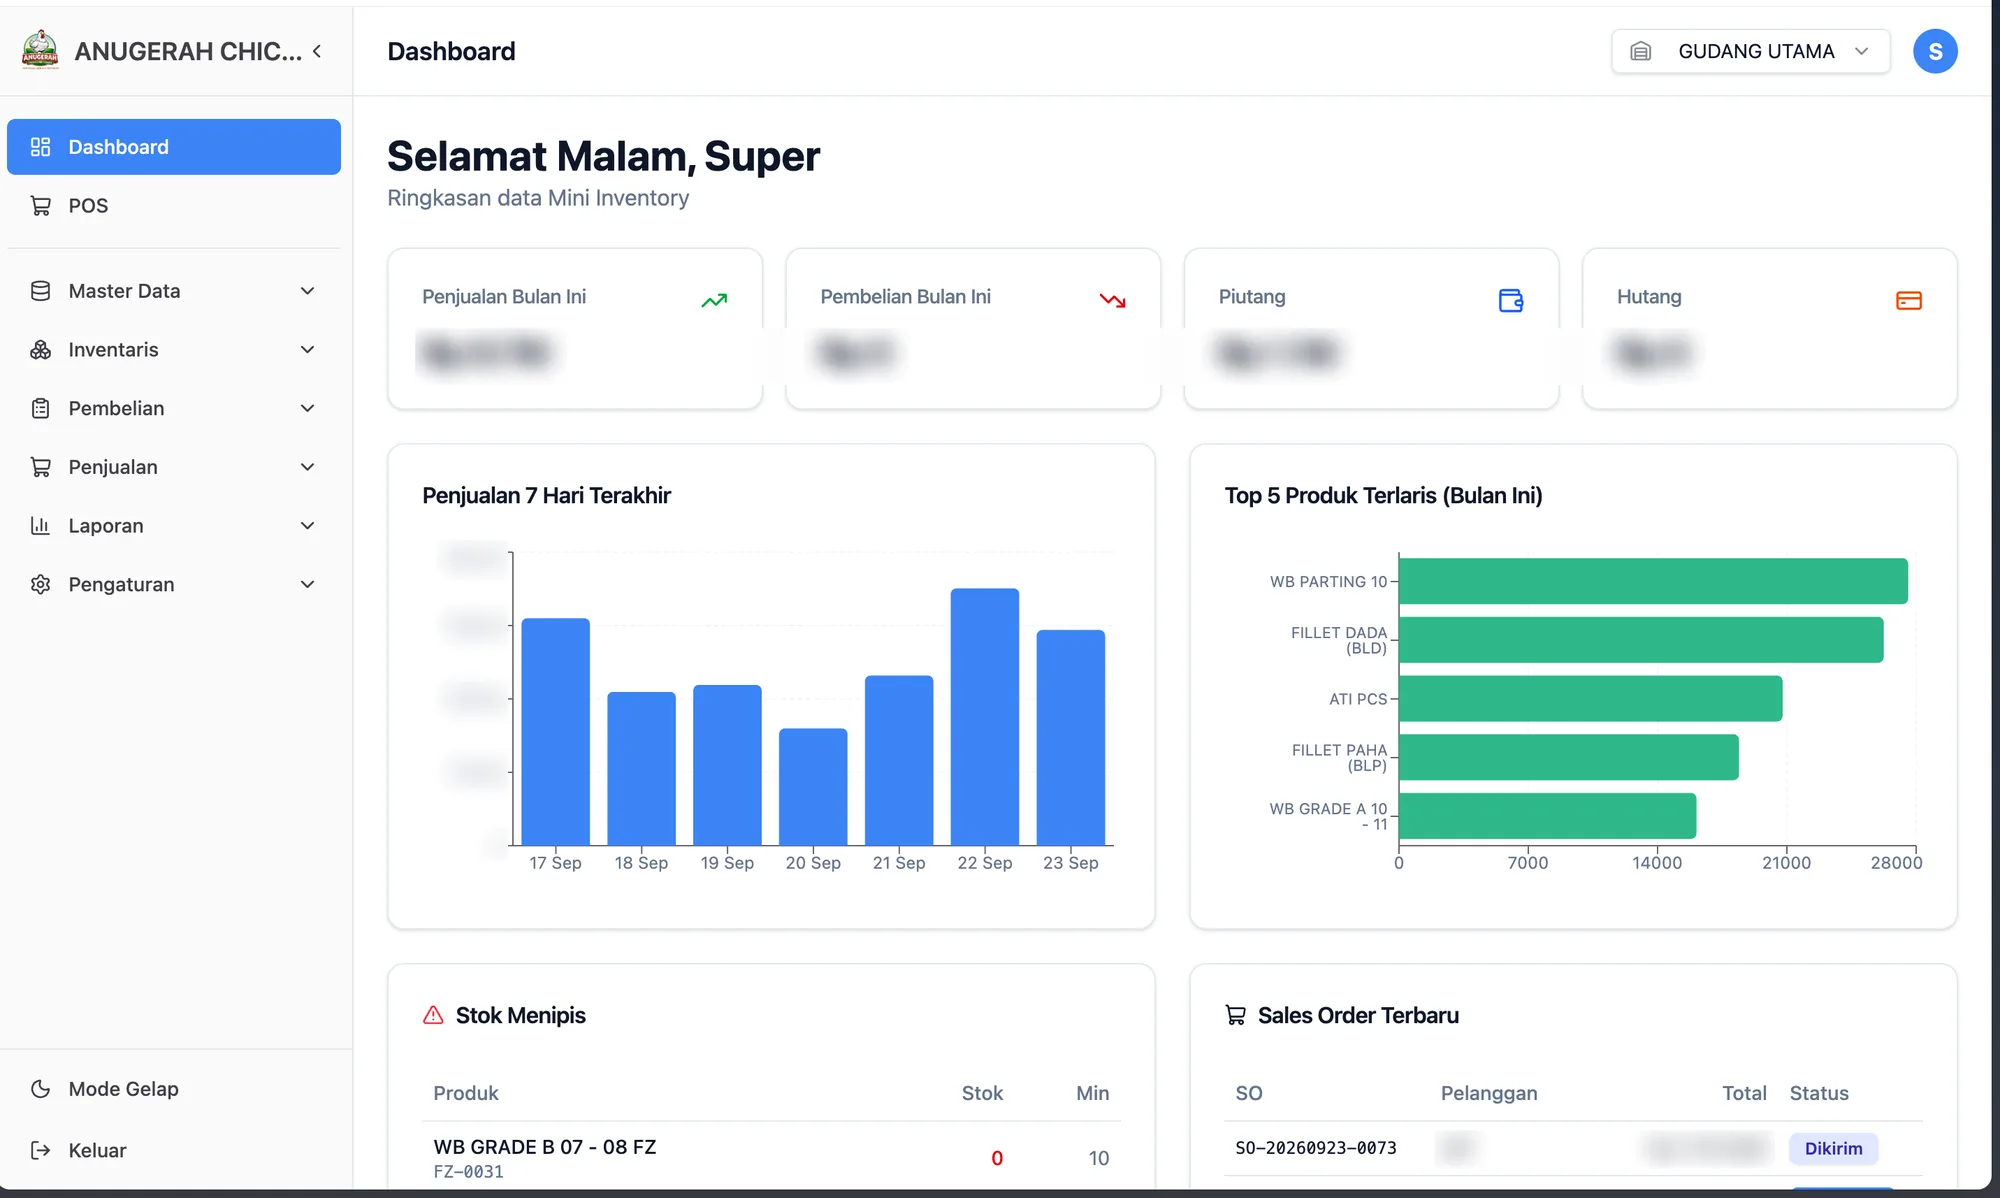This screenshot has height=1198, width=2000.
Task: Click the blue wallet icon on Piutang card
Action: [1511, 300]
